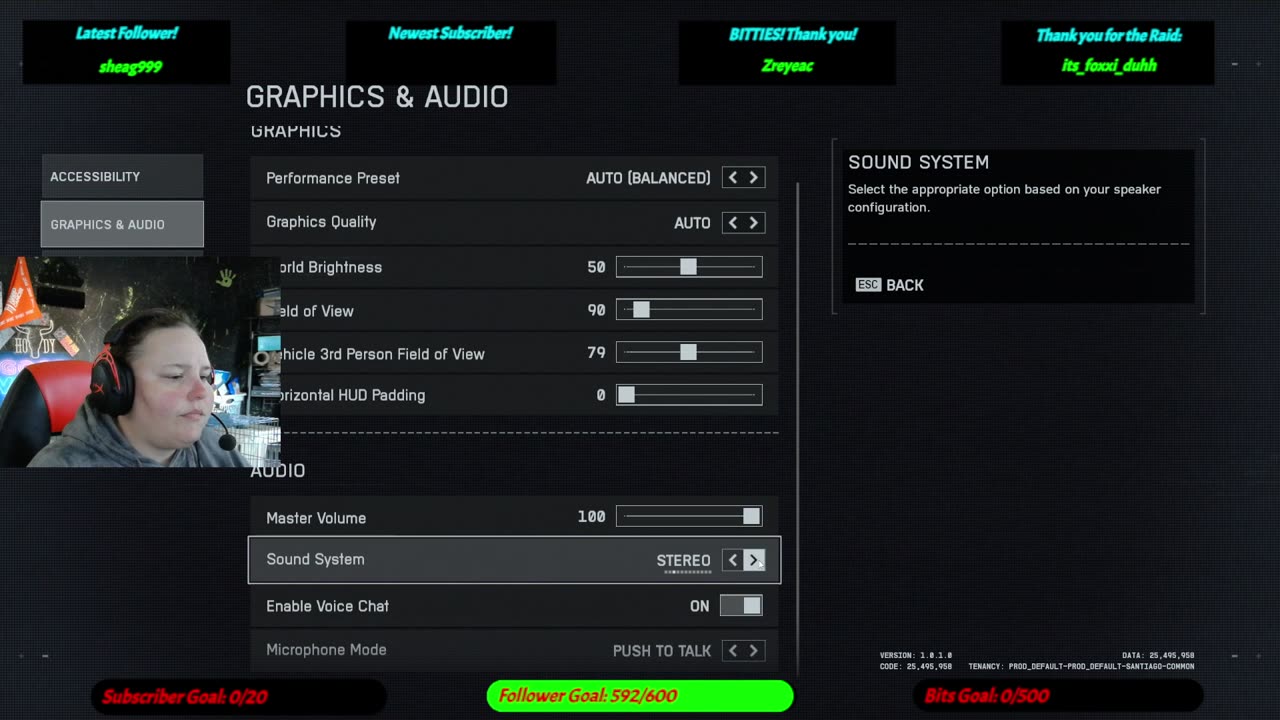Select next Graphics Quality option

754,223
